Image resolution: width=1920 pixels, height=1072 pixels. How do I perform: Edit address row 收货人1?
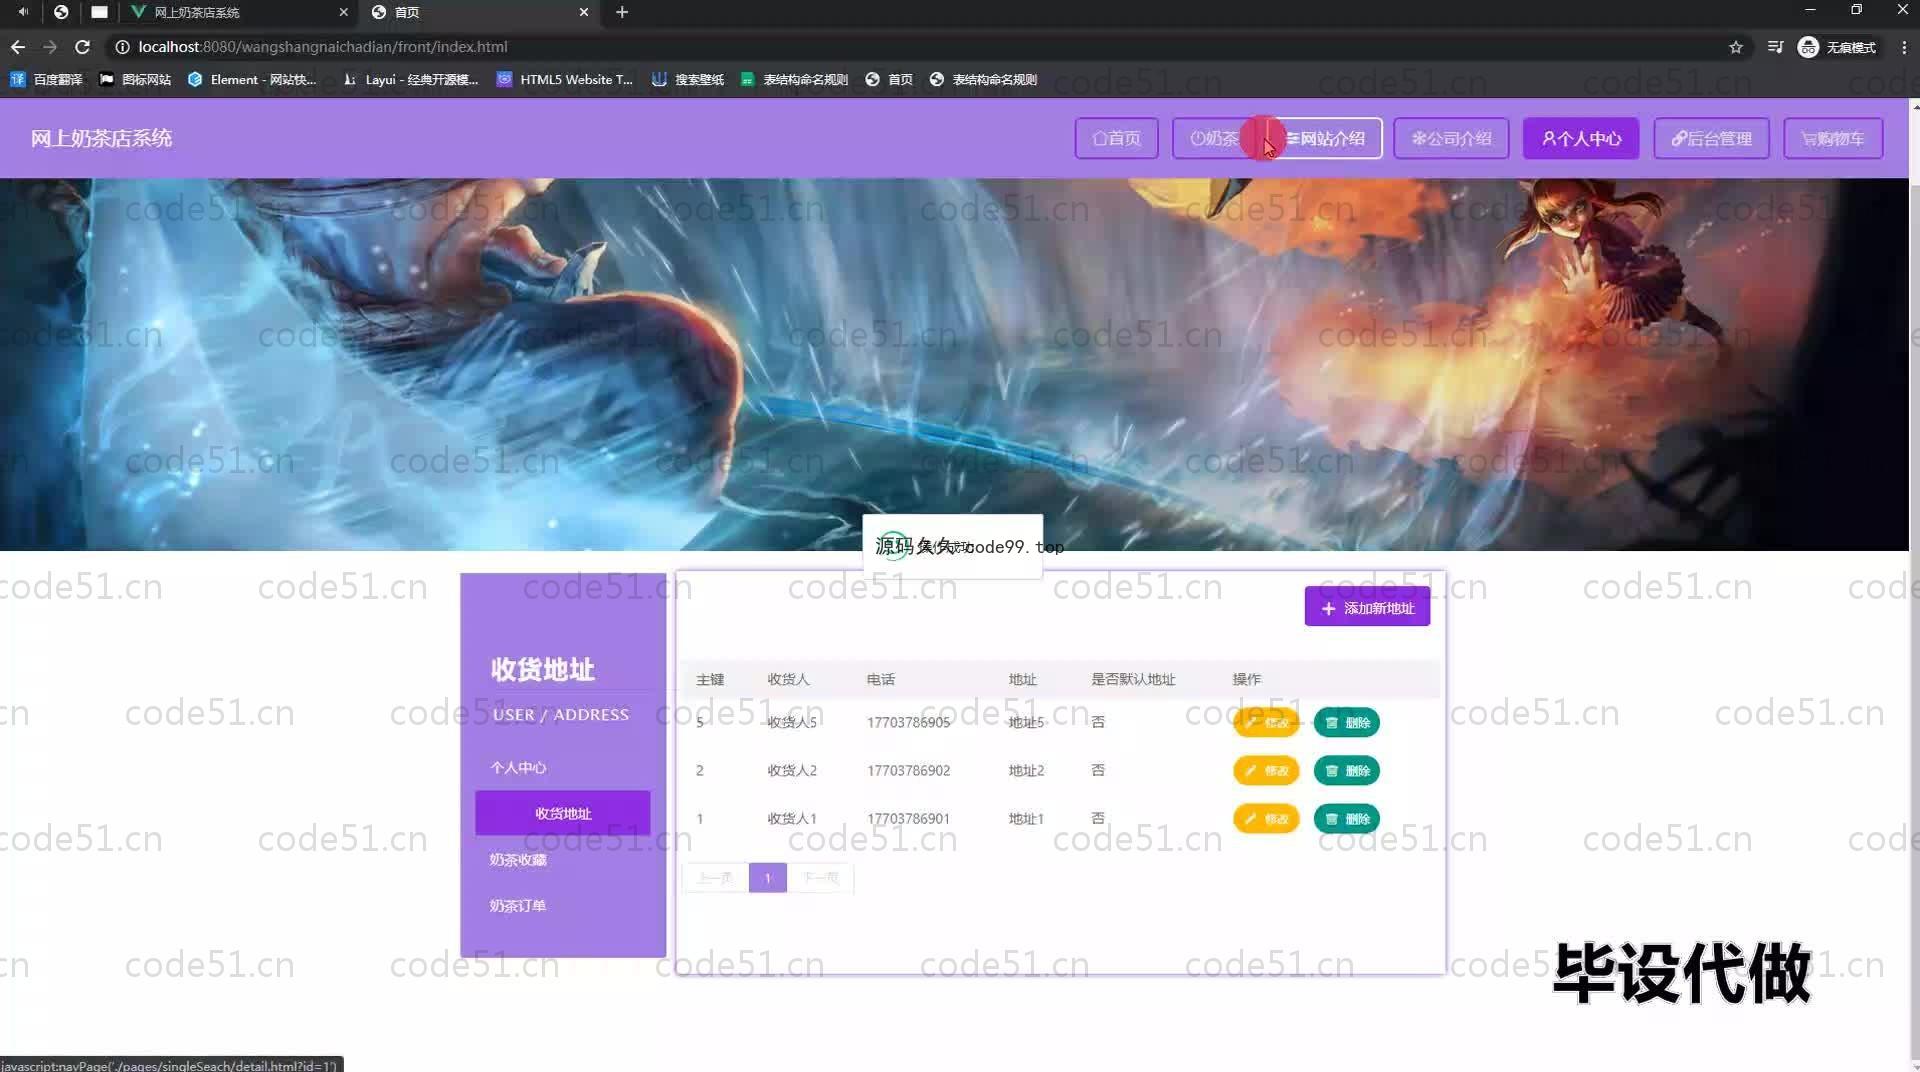[x=1266, y=818]
